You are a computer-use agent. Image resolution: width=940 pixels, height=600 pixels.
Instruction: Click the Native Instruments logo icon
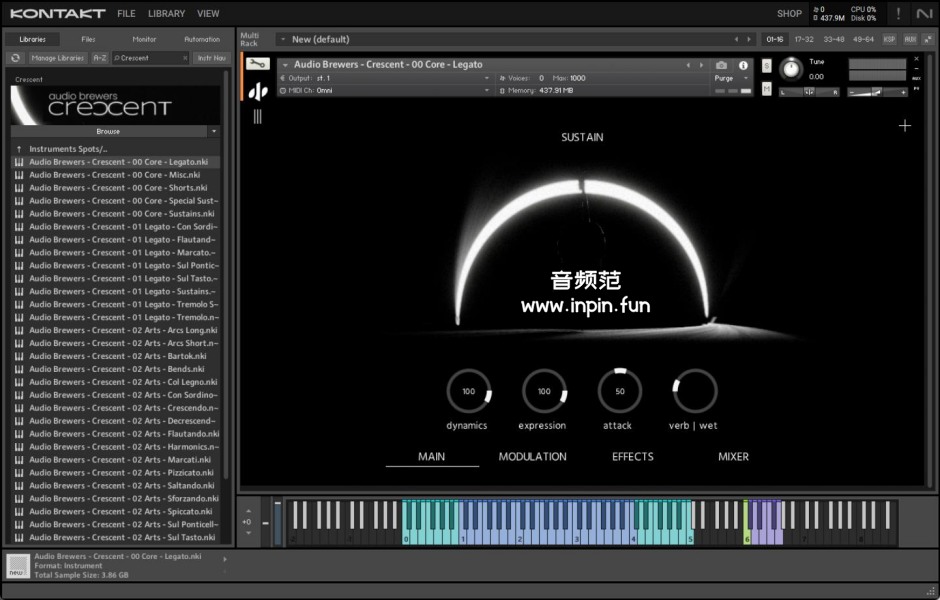click(x=923, y=14)
